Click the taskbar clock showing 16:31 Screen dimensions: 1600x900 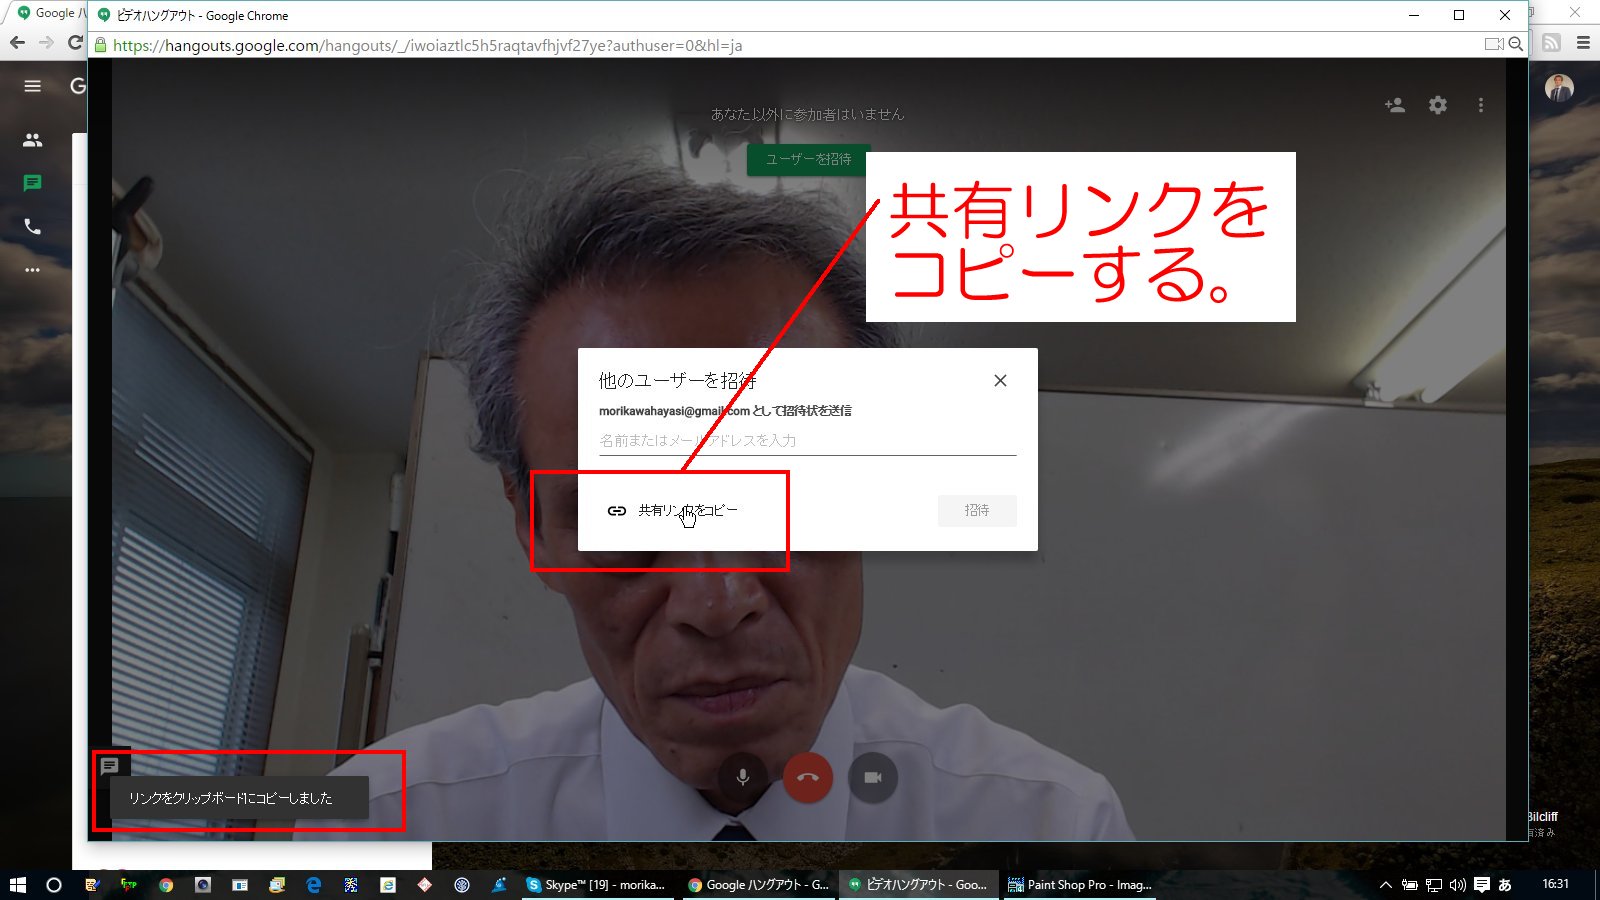(1556, 884)
